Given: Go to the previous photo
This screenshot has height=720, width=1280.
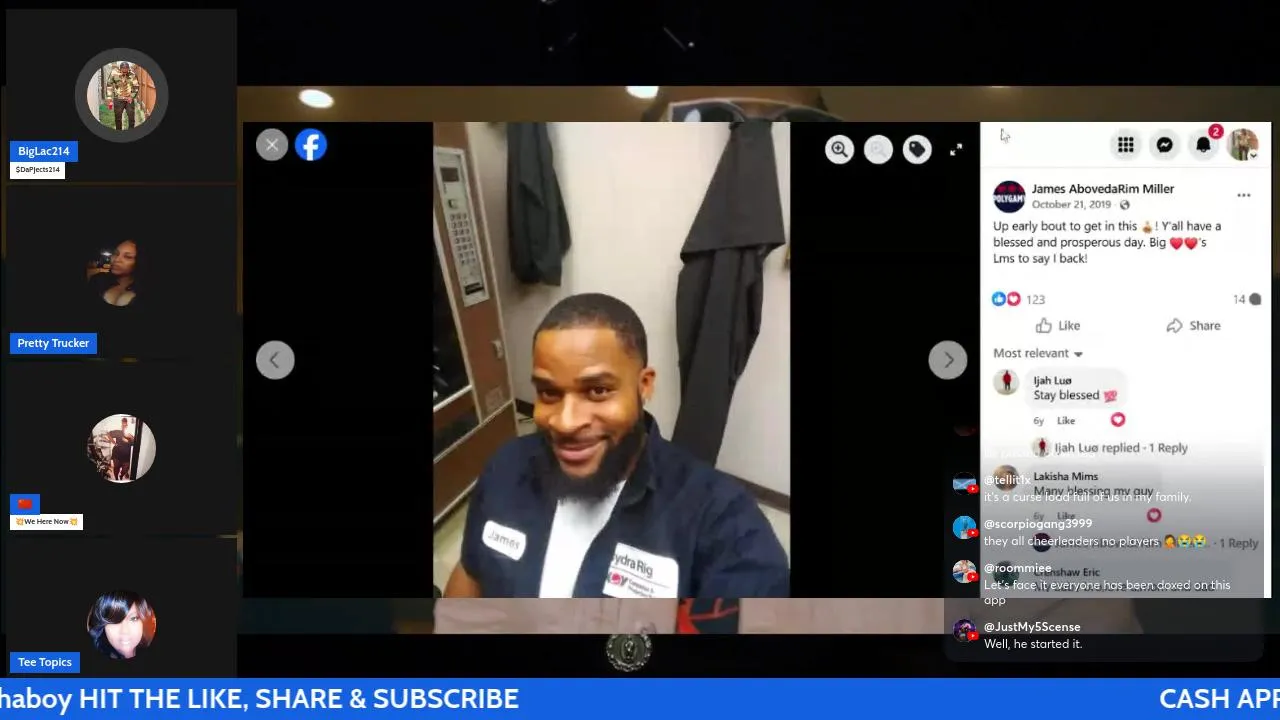Looking at the screenshot, I should pyautogui.click(x=275, y=360).
